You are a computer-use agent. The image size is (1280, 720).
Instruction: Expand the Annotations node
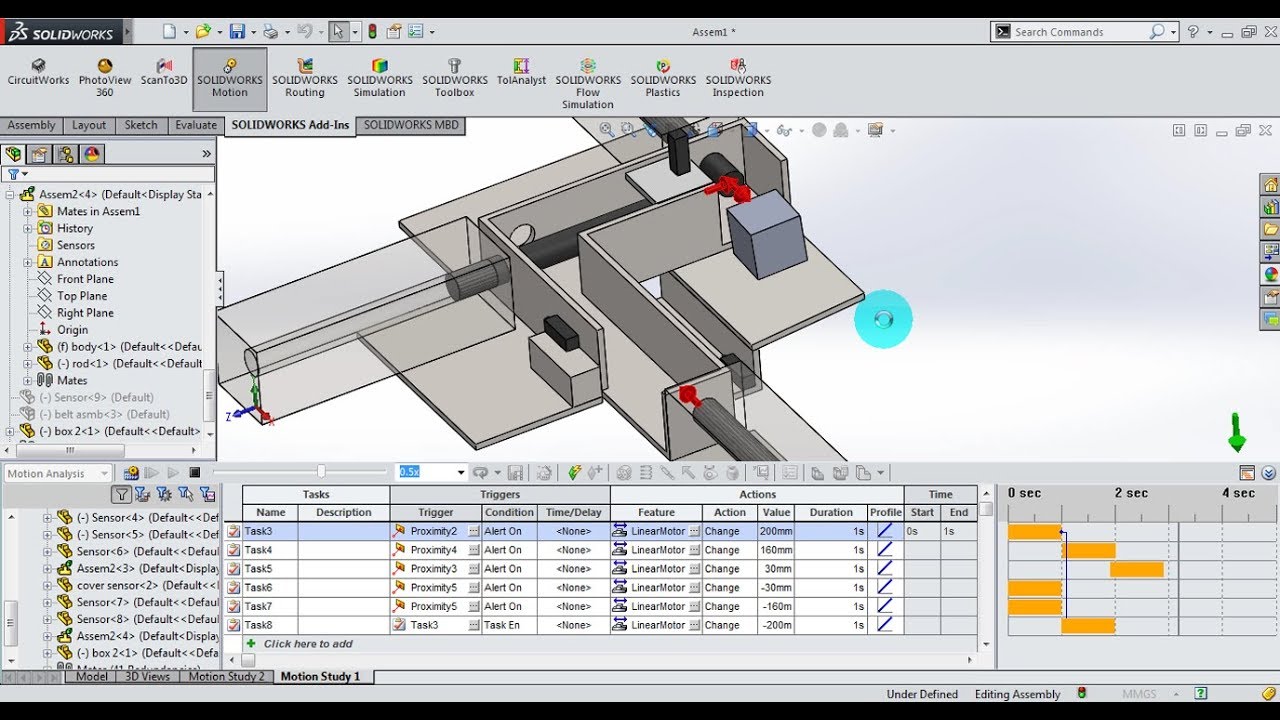[x=28, y=262]
